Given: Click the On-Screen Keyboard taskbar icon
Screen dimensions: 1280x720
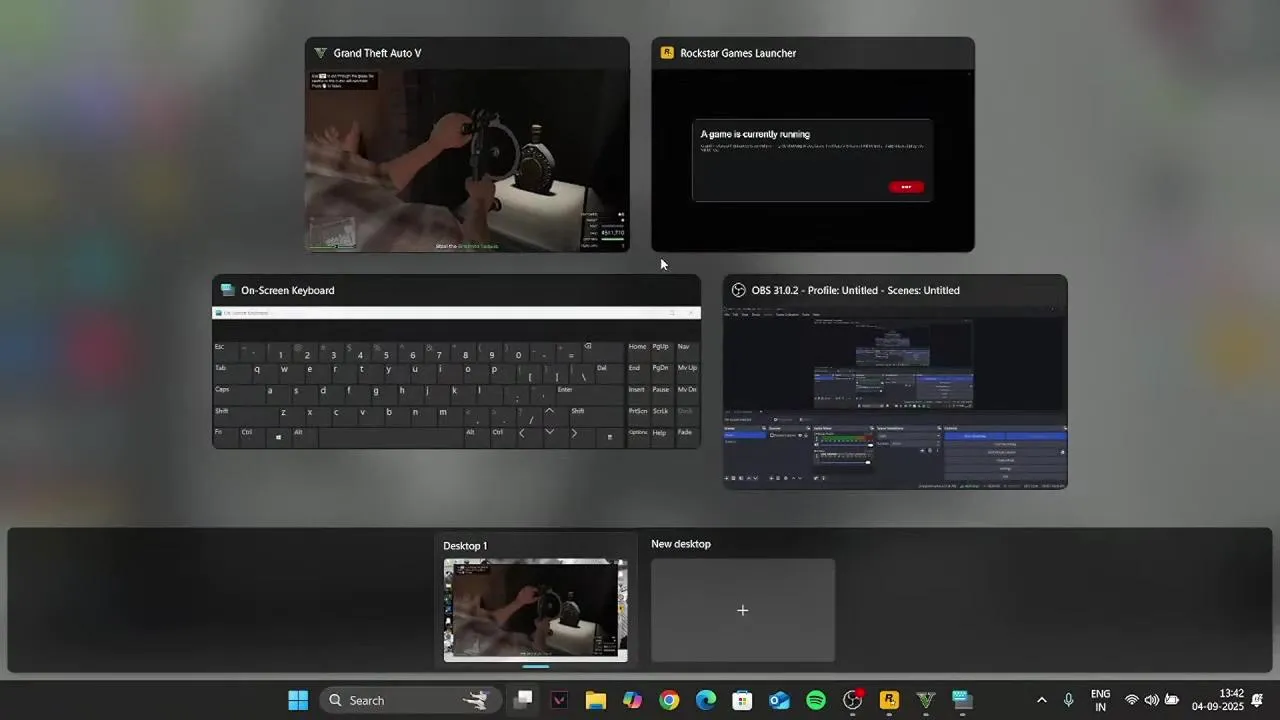Looking at the screenshot, I should (x=962, y=700).
